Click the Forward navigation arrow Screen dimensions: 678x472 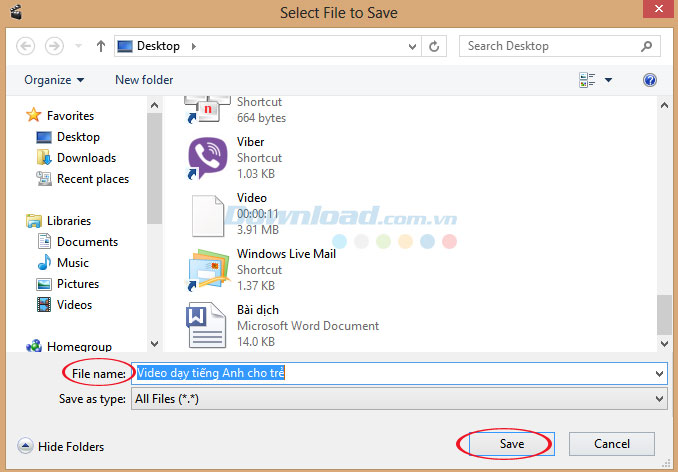pyautogui.click(x=54, y=46)
